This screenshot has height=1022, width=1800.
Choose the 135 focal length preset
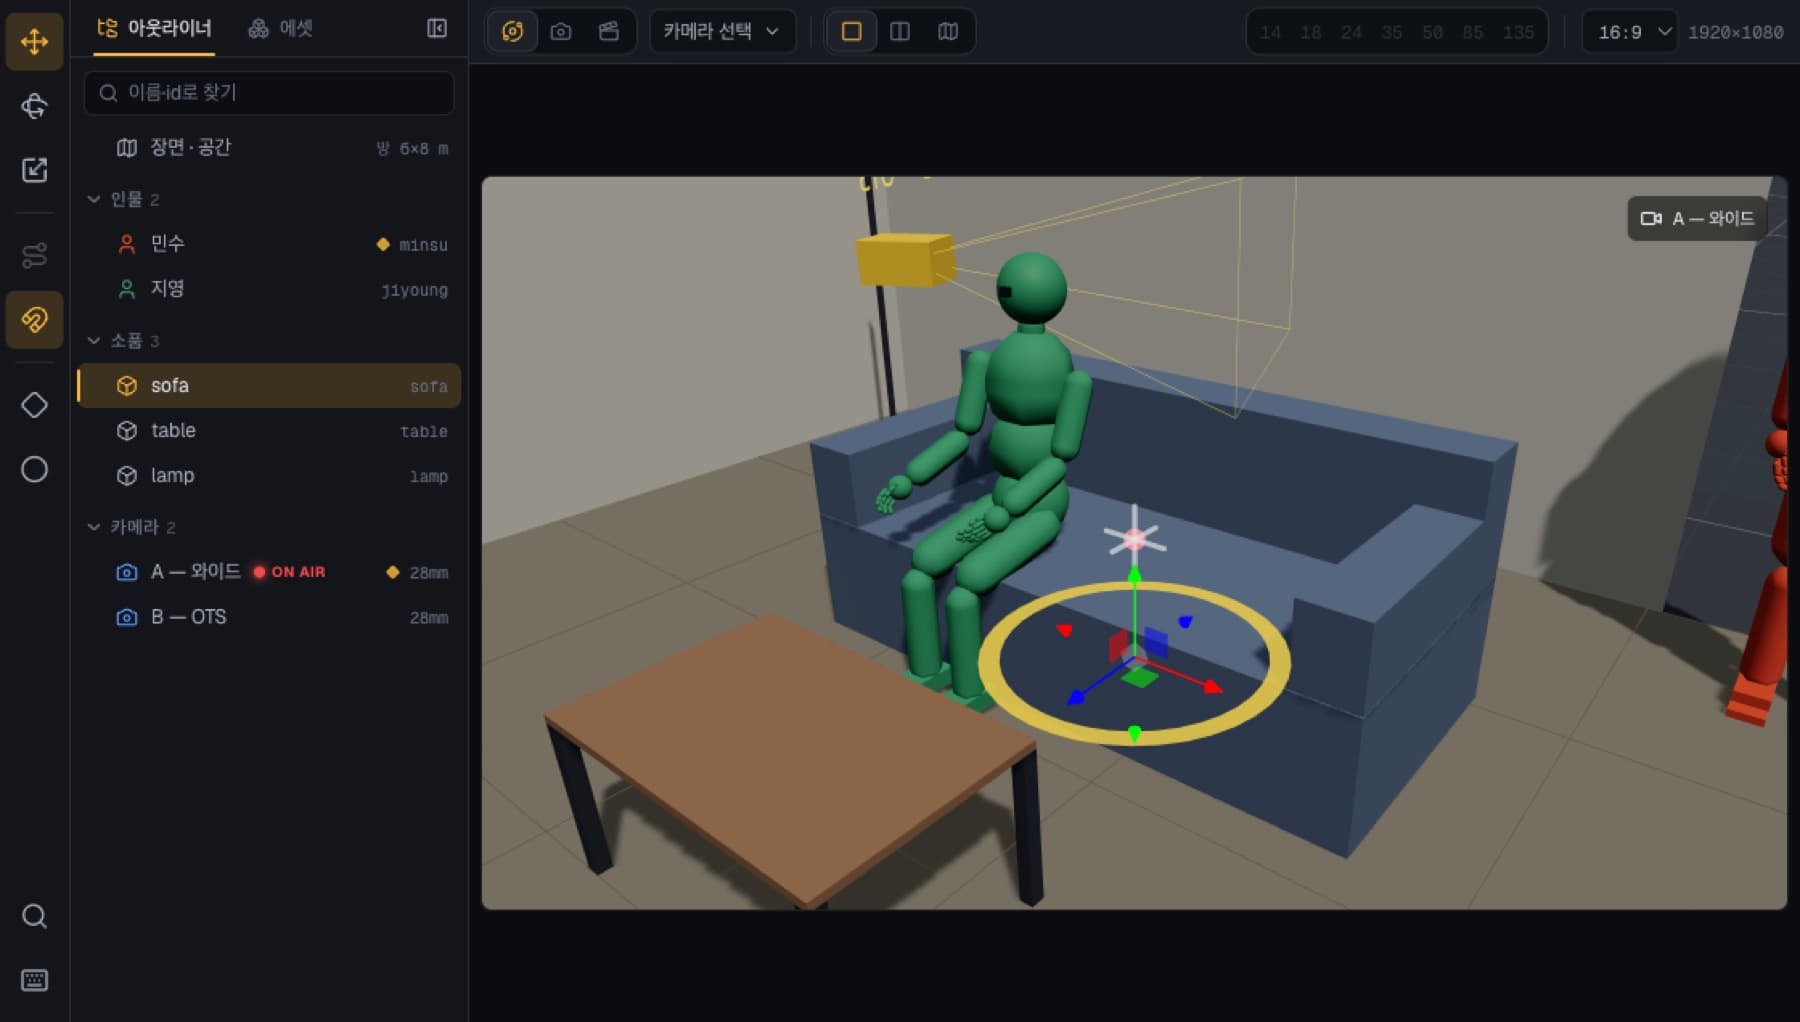[1518, 33]
